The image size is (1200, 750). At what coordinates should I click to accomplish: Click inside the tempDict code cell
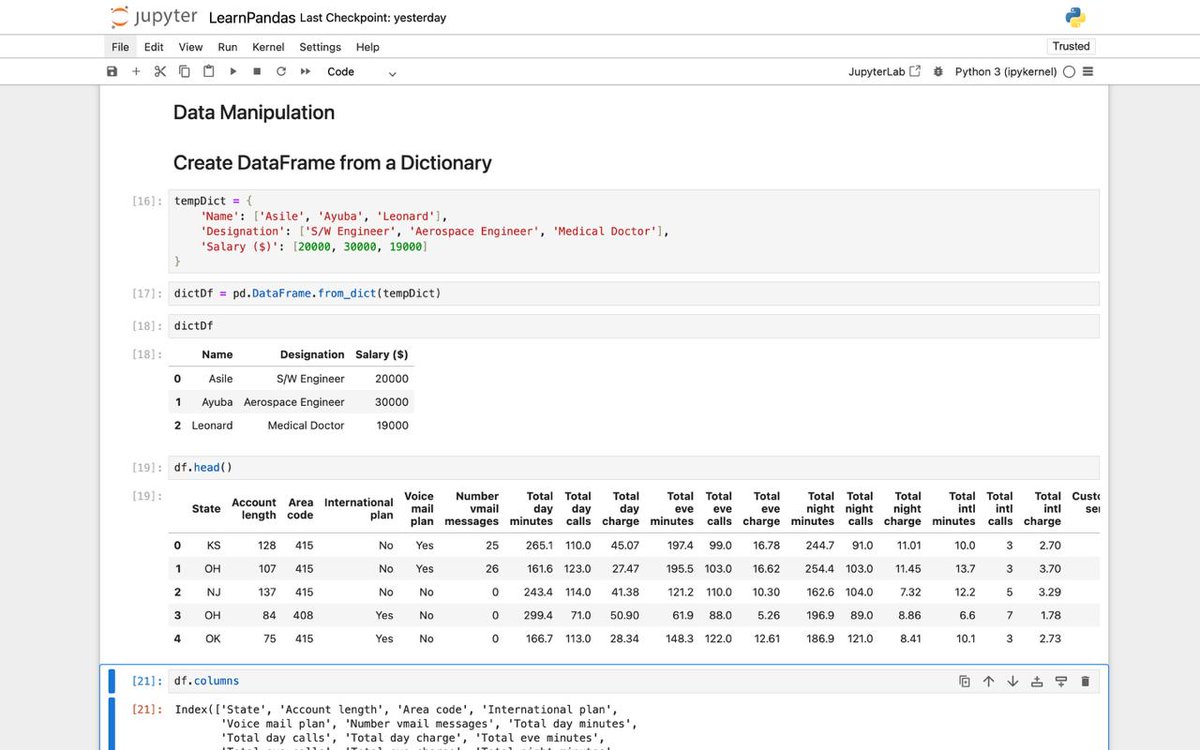point(634,231)
